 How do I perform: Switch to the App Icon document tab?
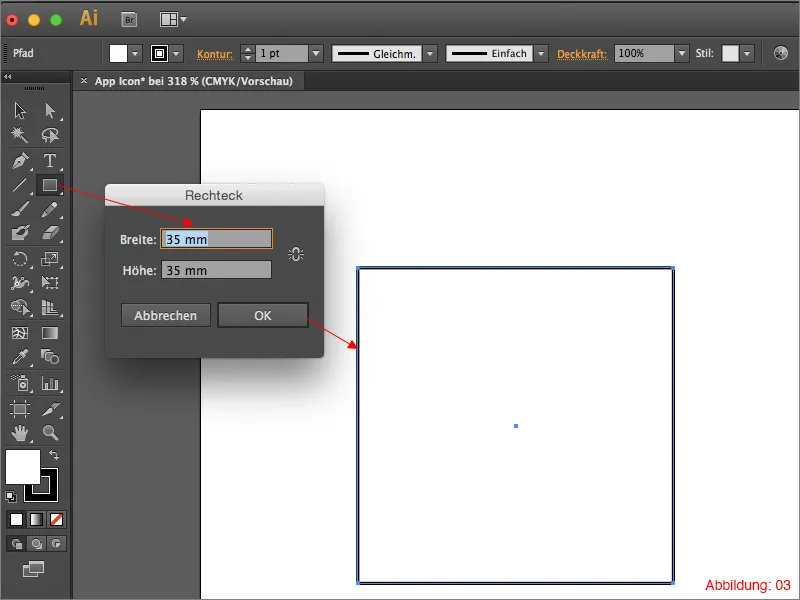(193, 81)
